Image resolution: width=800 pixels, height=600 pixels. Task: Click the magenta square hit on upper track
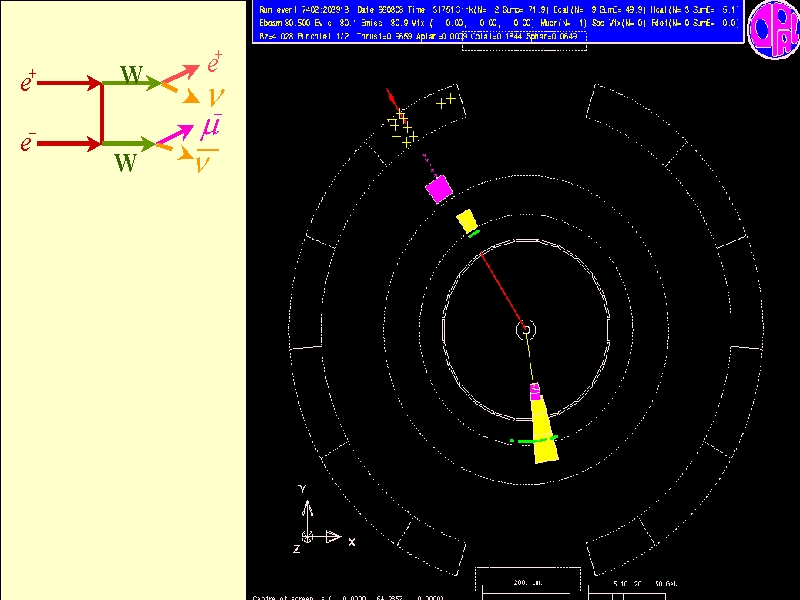click(x=438, y=187)
